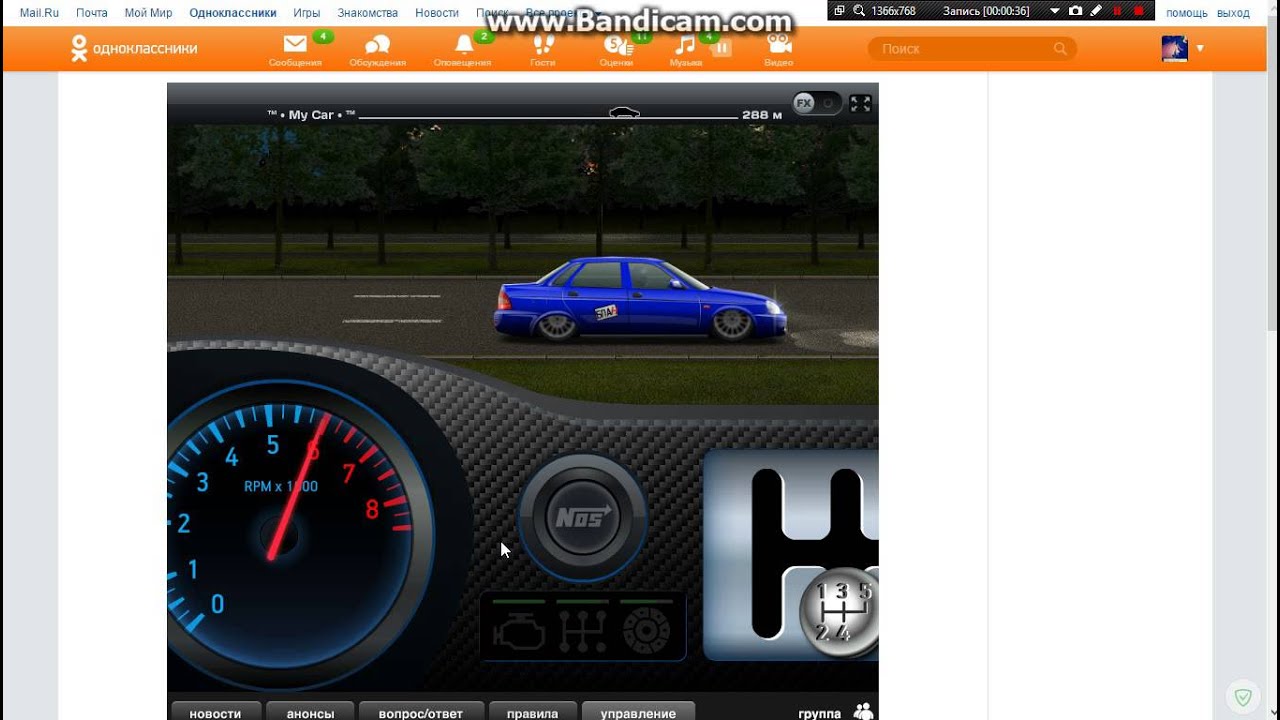The image size is (1280, 720).
Task: Open the группа people icon
Action: click(x=864, y=712)
